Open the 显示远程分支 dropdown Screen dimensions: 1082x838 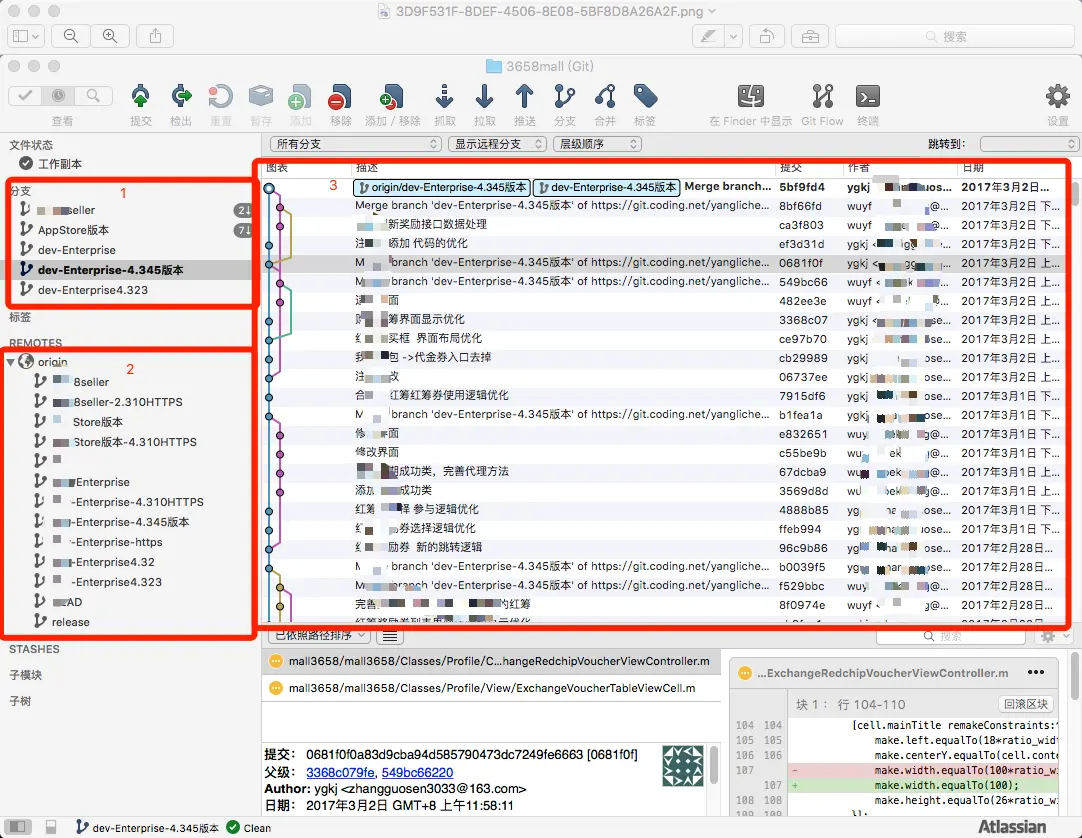click(x=497, y=144)
